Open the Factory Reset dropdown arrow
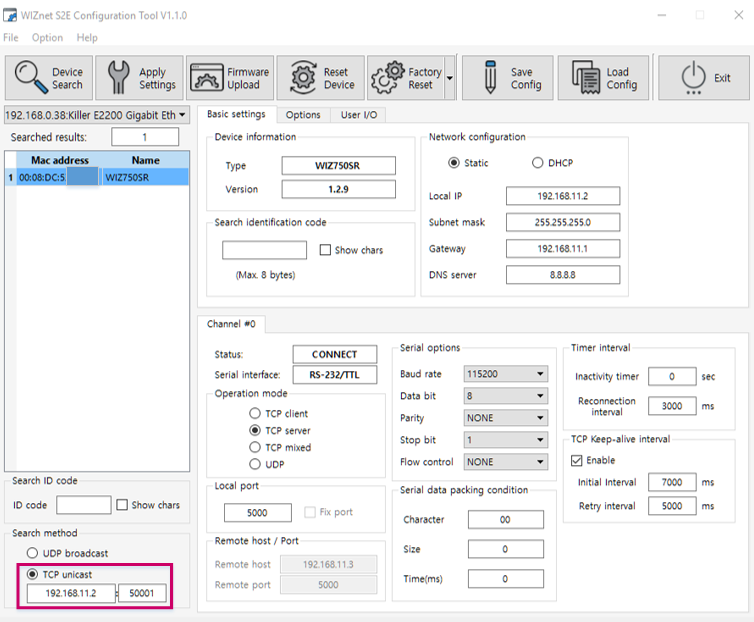754x622 pixels. coord(450,77)
